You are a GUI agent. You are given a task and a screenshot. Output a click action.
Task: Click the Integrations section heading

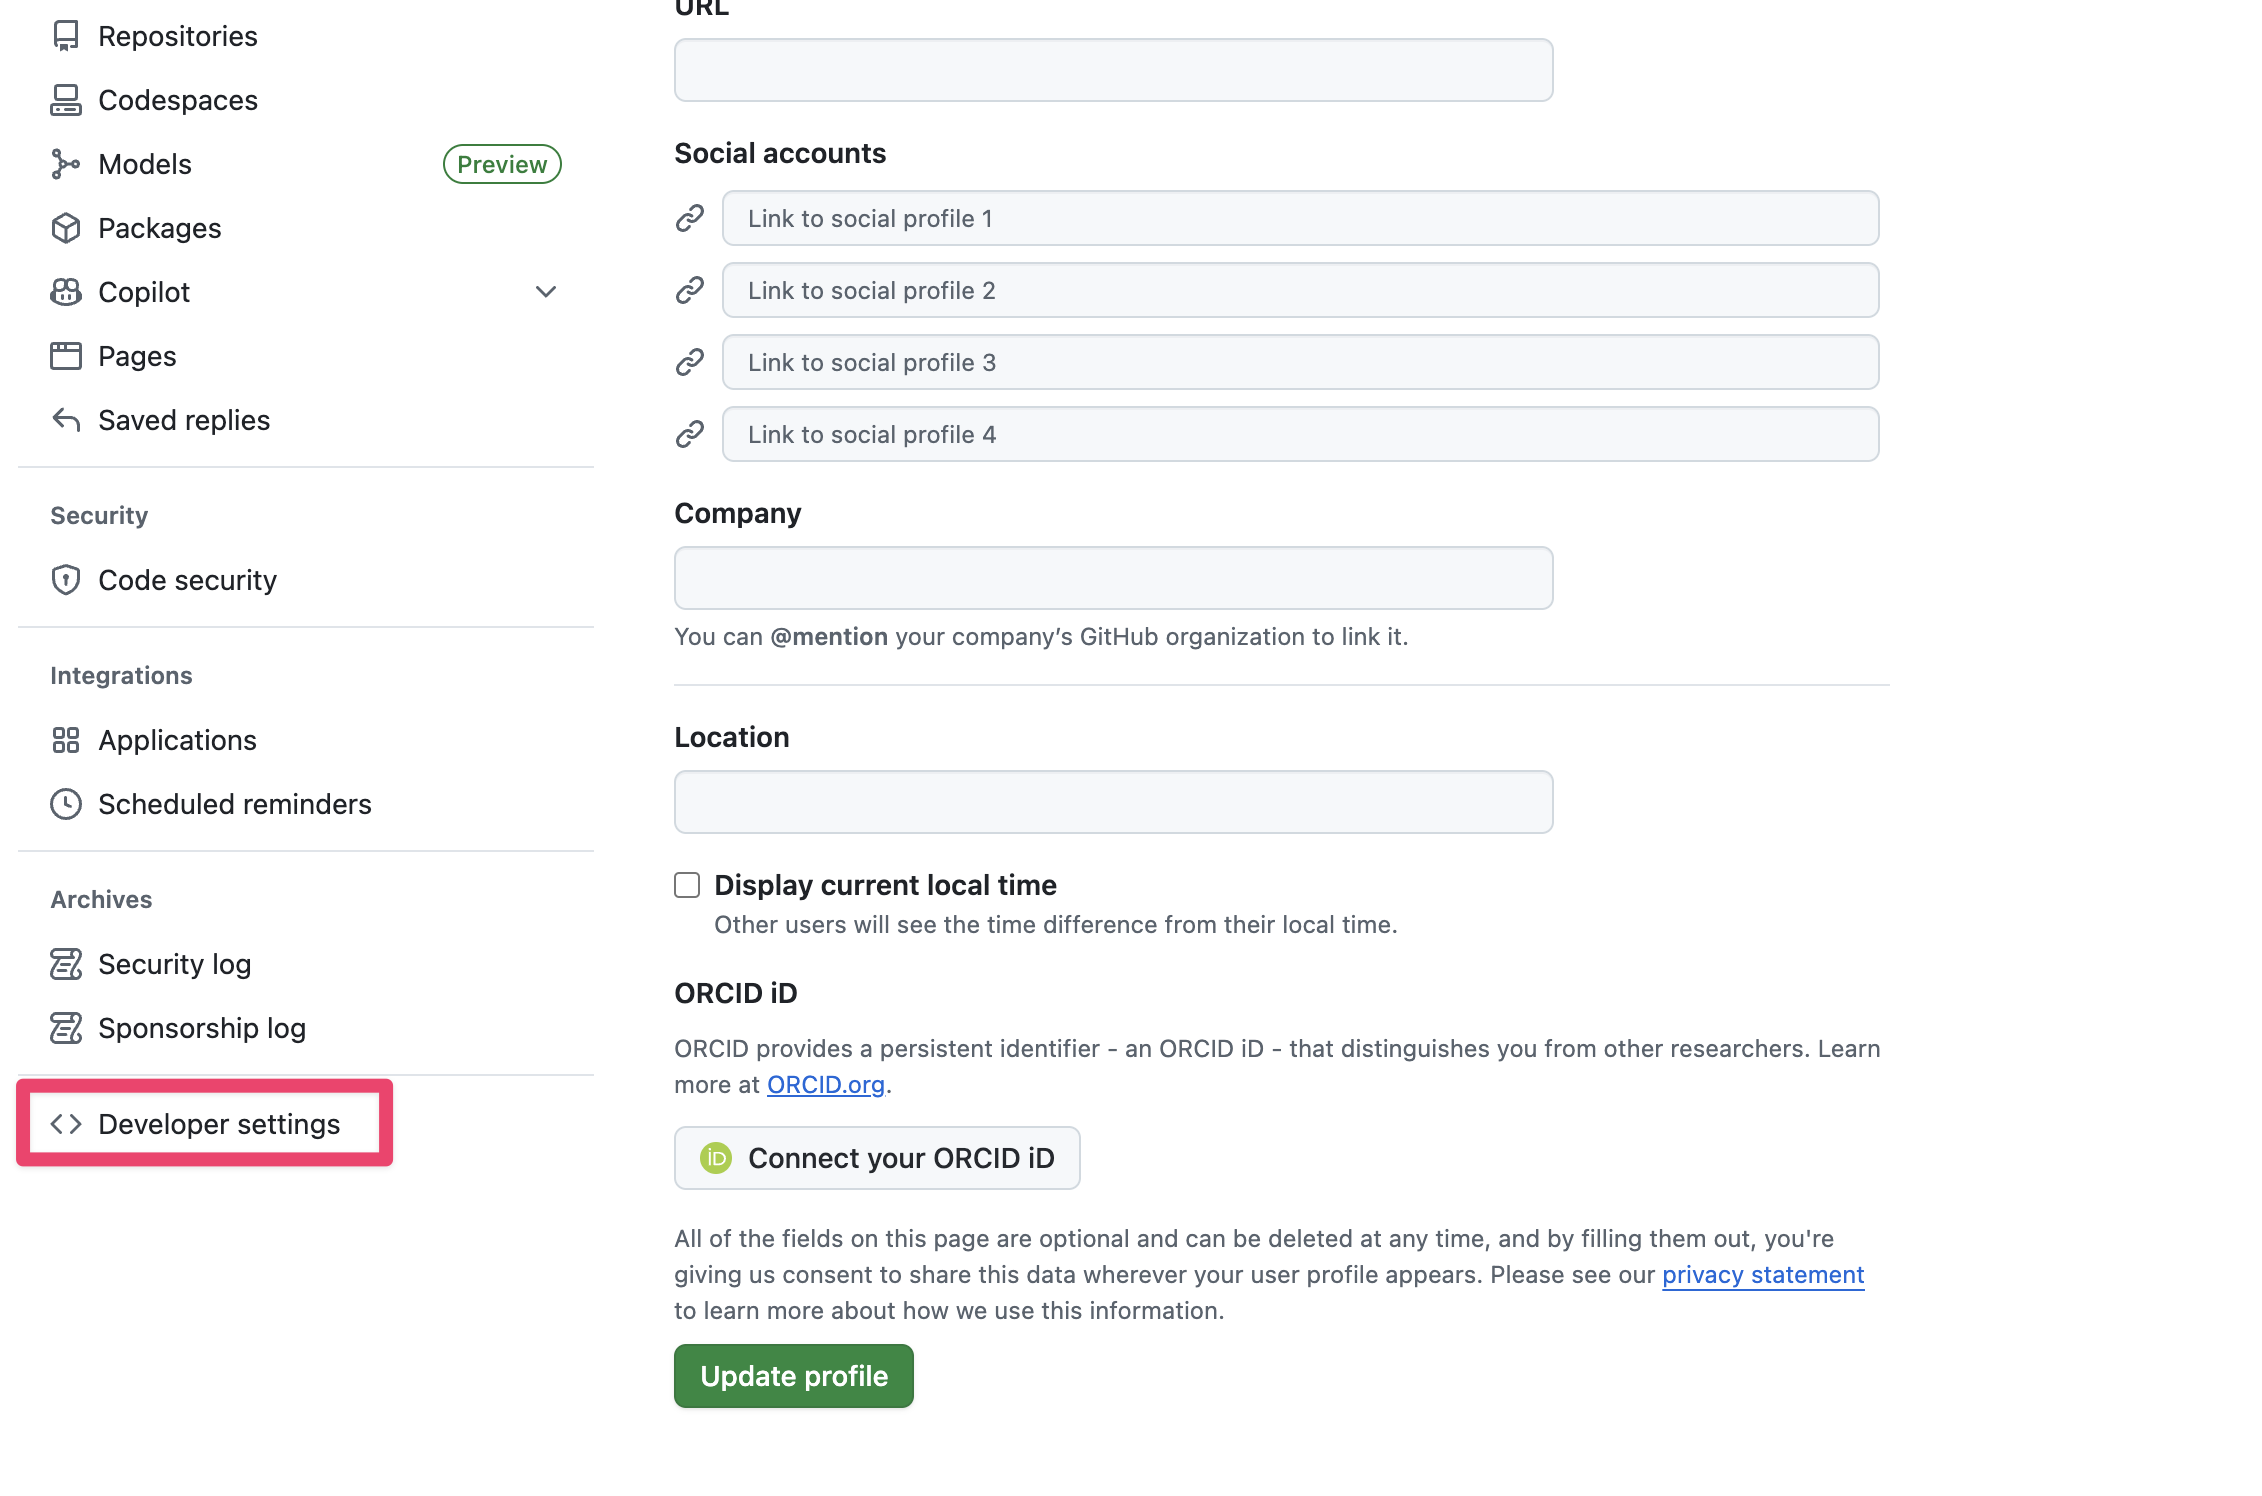121,675
